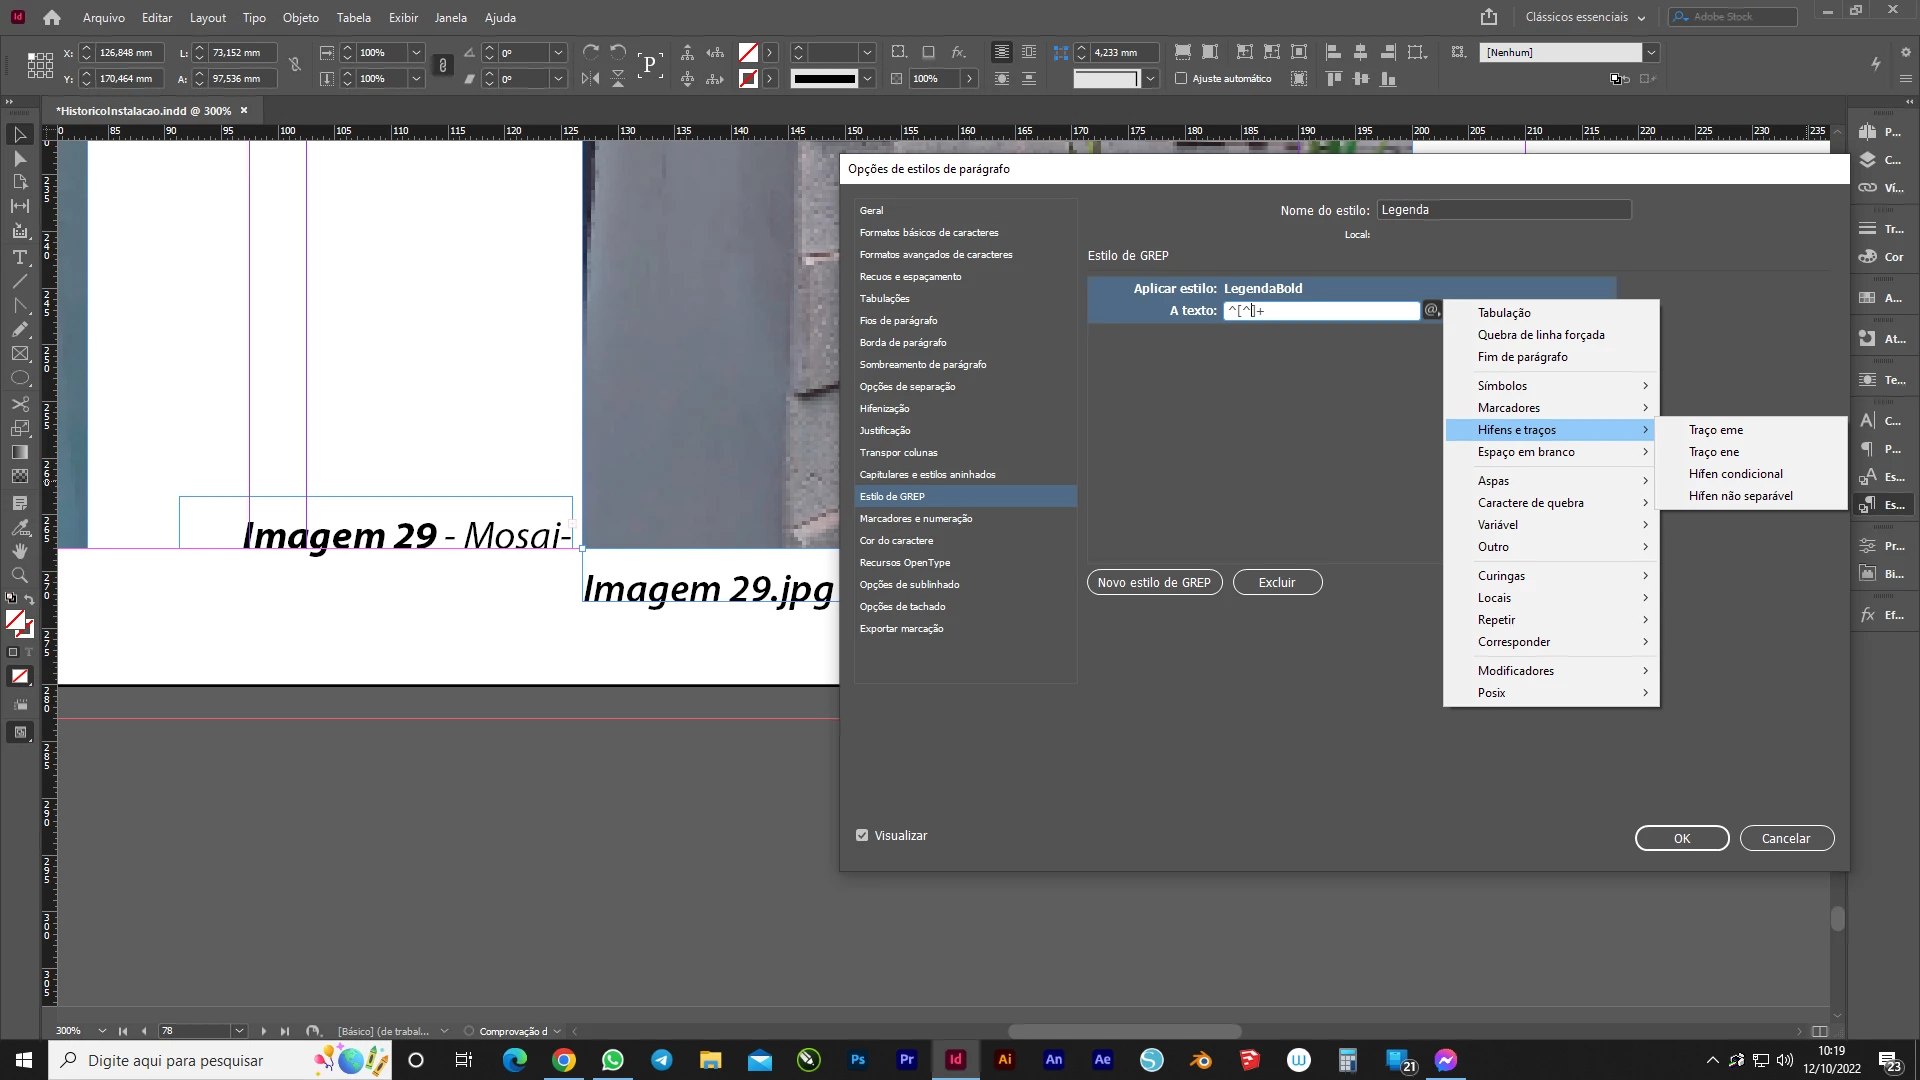Click the Cancelar button
The image size is (1920, 1080).
[x=1785, y=838]
